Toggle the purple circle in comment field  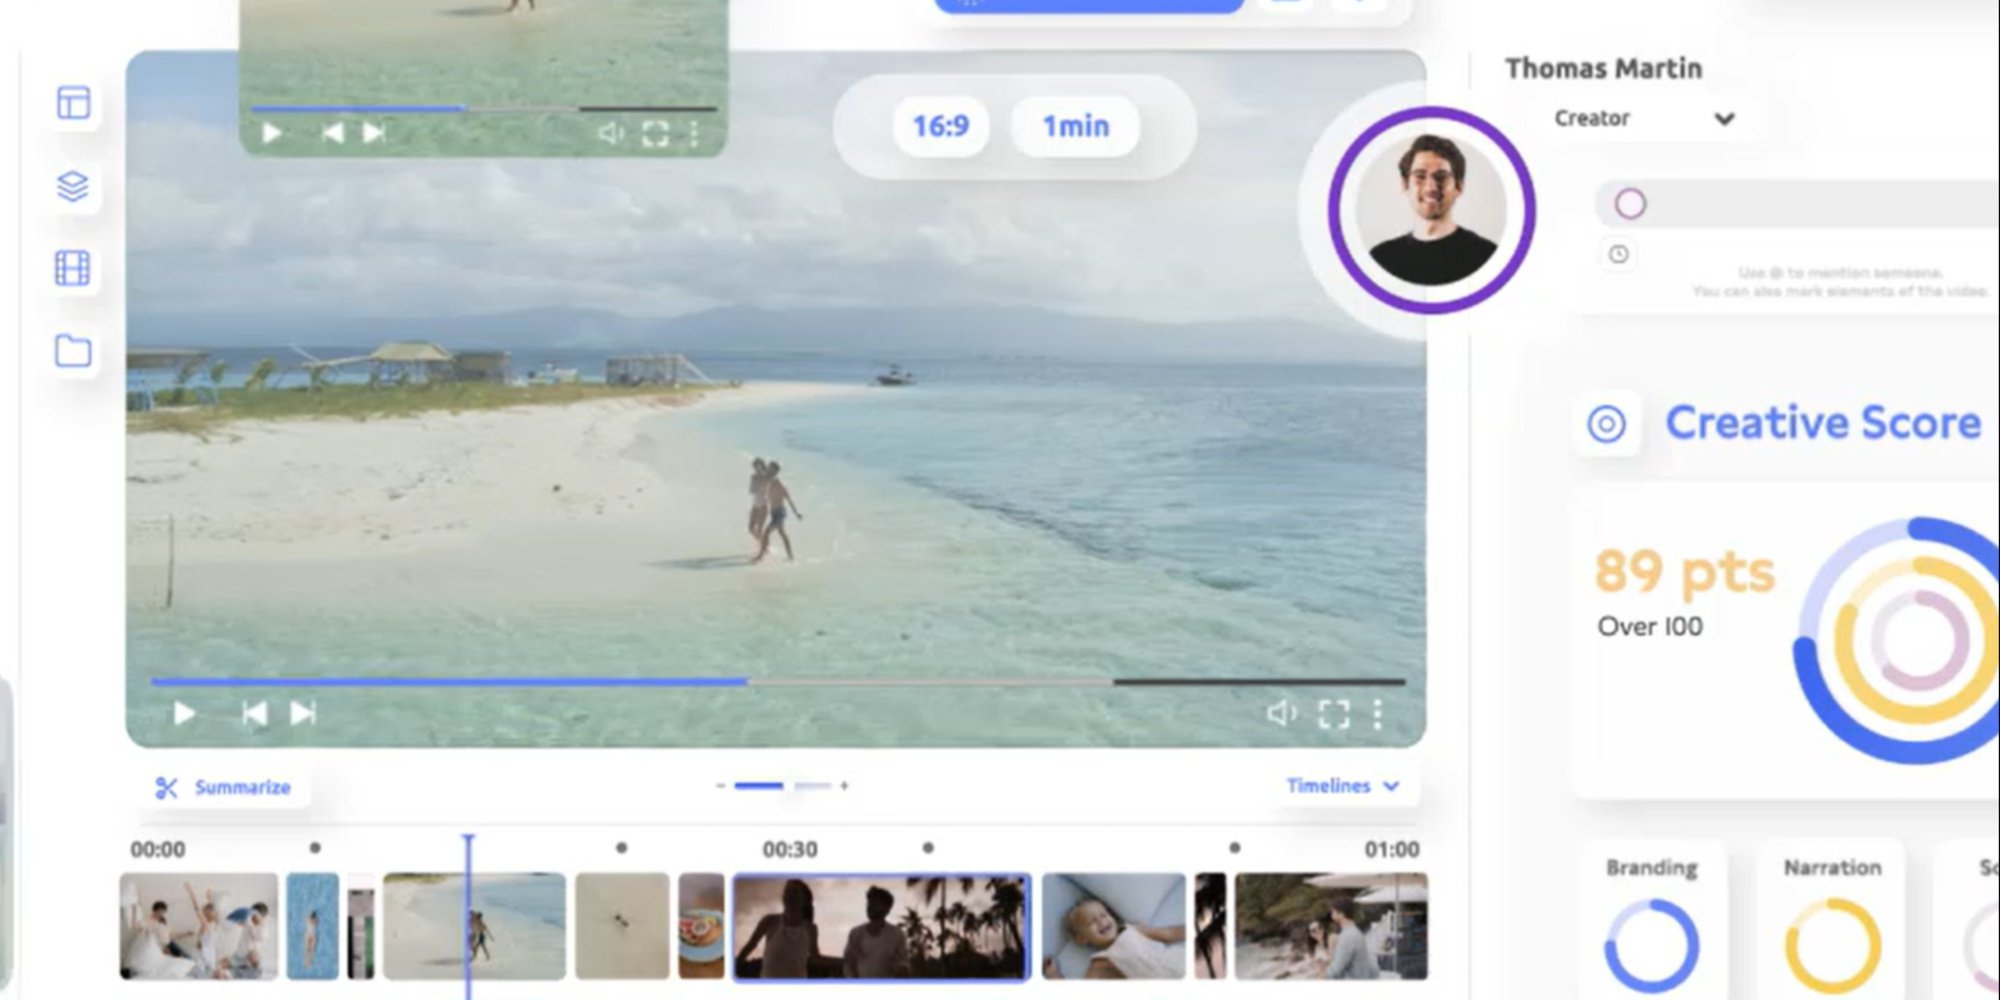pos(1630,204)
